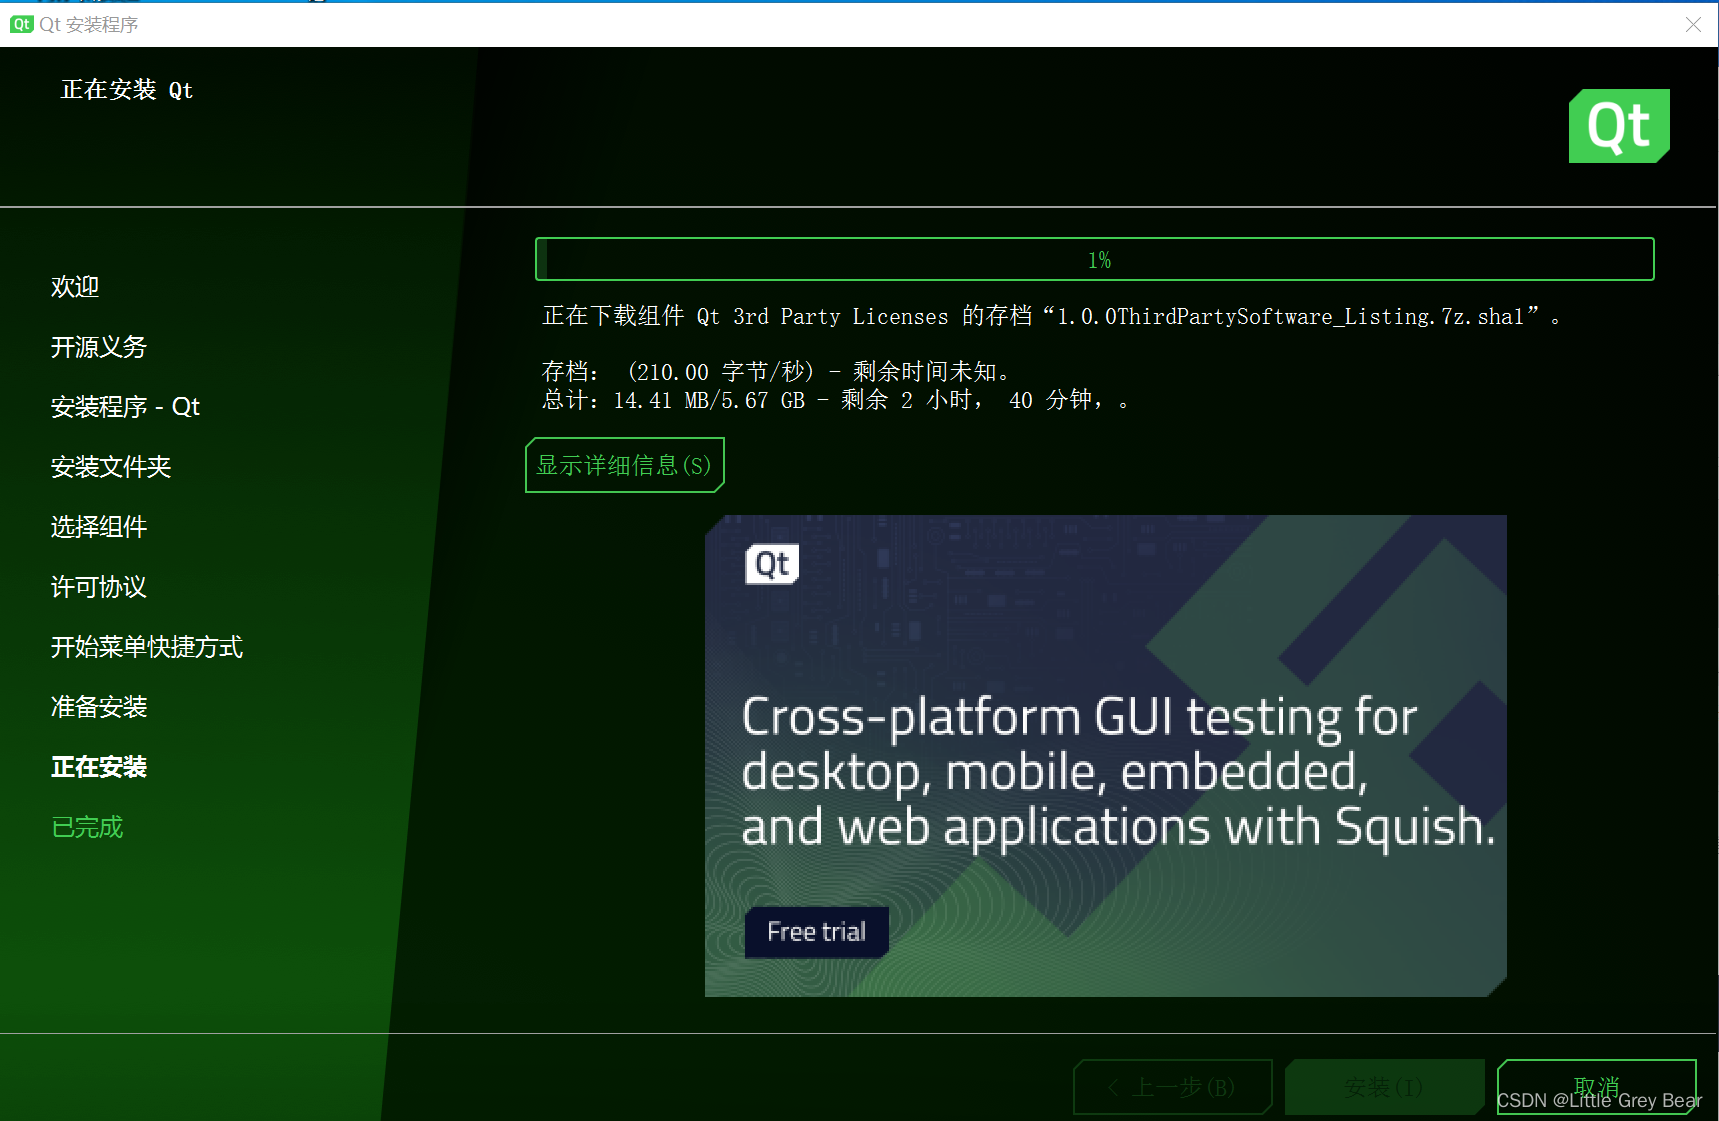Click the green 已完成 step label
The width and height of the screenshot is (1719, 1121).
click(x=87, y=827)
